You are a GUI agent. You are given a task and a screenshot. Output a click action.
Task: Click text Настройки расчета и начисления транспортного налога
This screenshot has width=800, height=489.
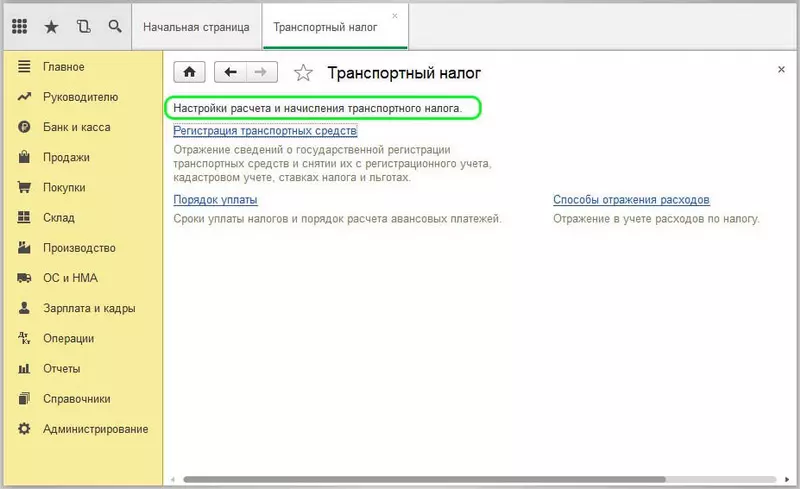click(x=317, y=108)
